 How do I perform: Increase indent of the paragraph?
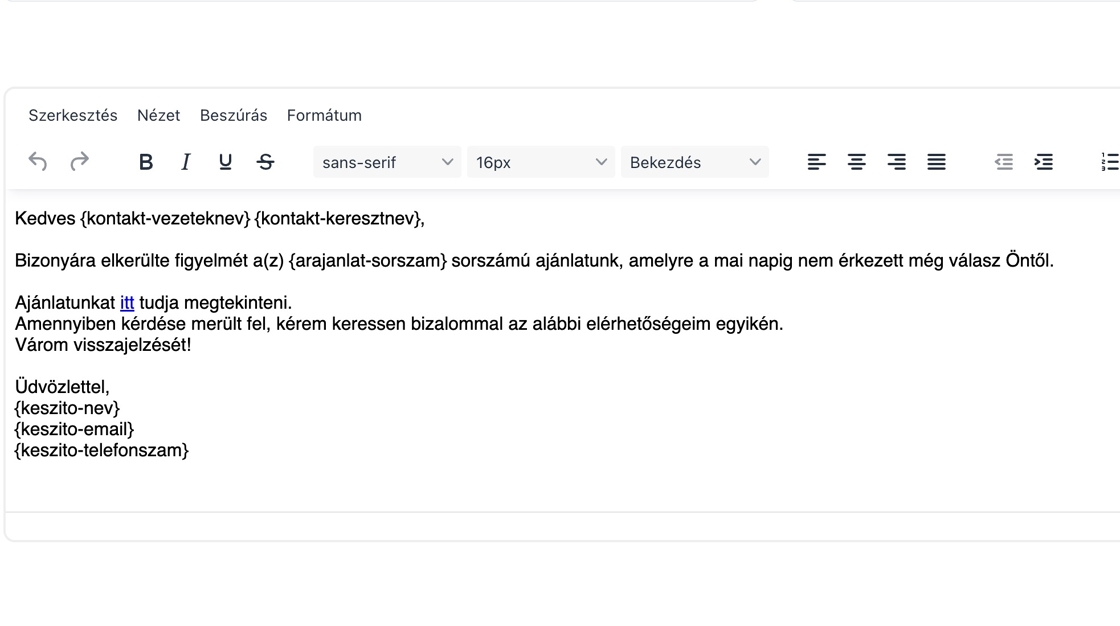click(x=1044, y=162)
